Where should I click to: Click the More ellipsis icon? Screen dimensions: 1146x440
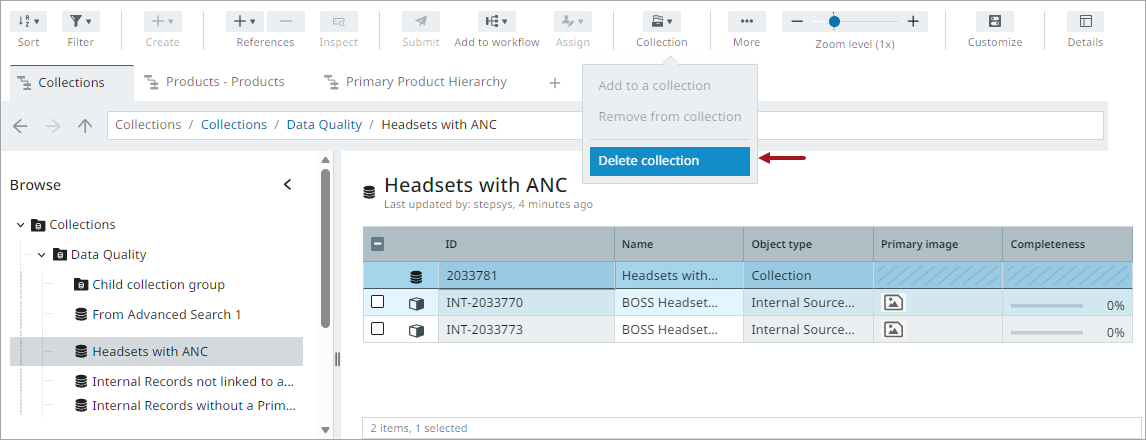pos(746,21)
